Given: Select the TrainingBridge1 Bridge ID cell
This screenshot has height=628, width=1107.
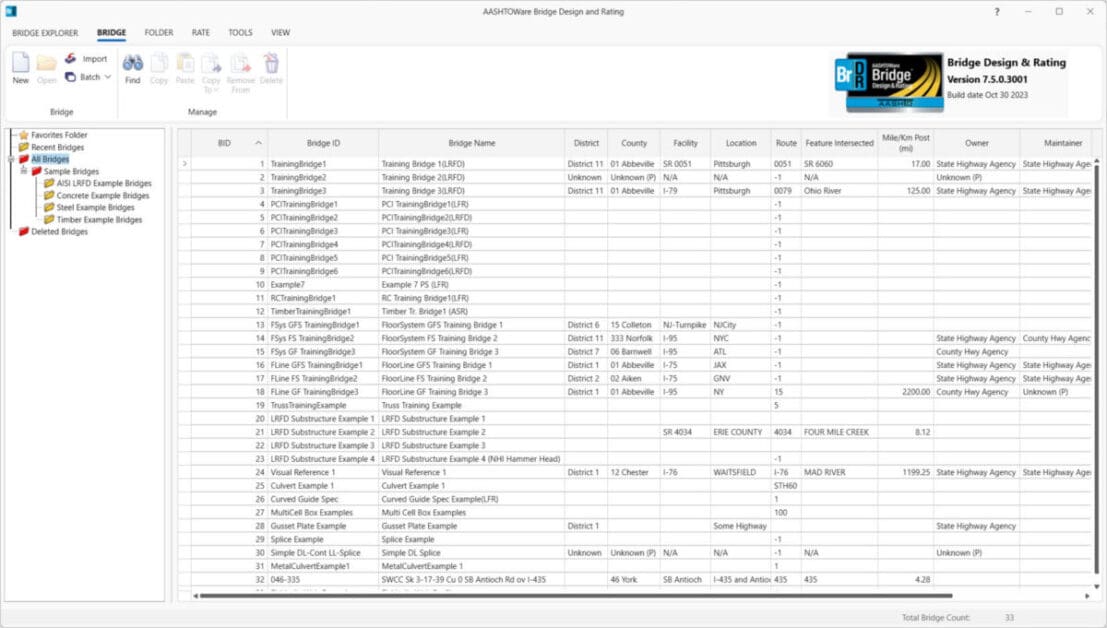Looking at the screenshot, I should tap(323, 164).
